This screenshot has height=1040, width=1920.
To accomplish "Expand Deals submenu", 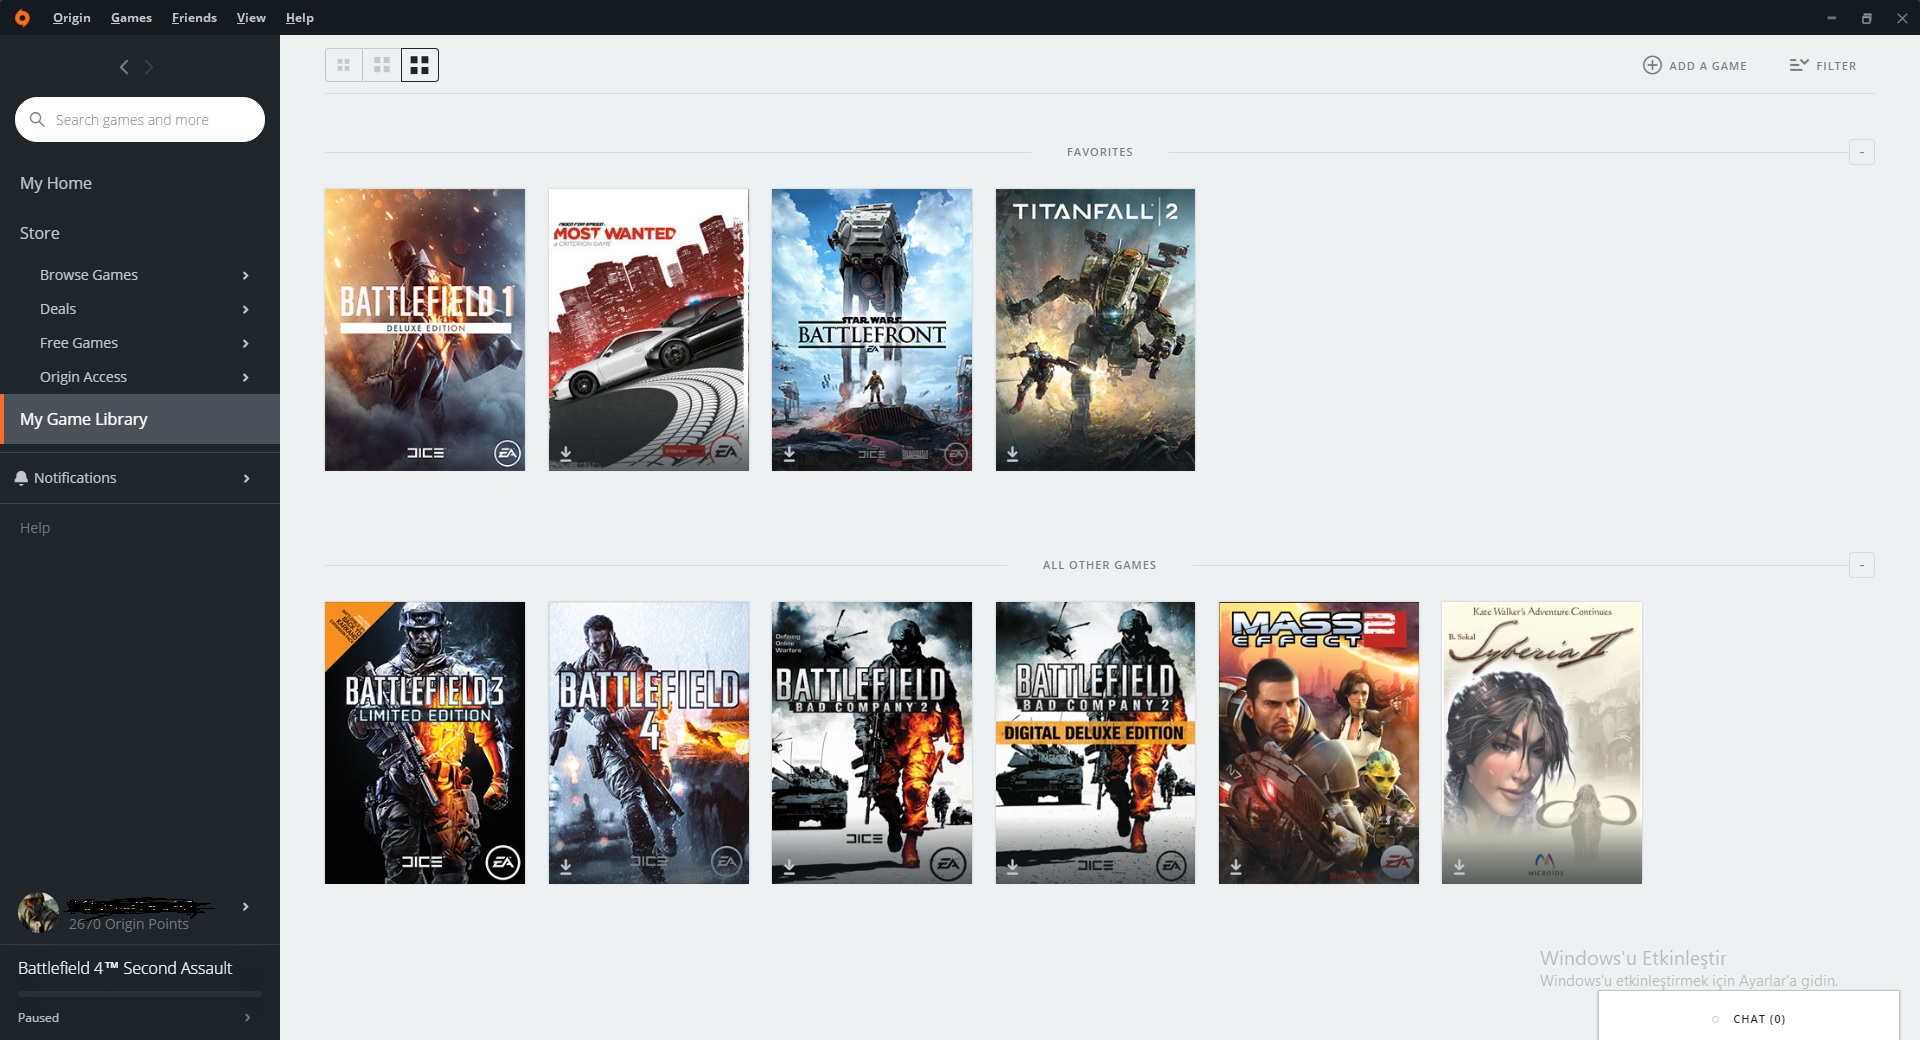I will 245,309.
